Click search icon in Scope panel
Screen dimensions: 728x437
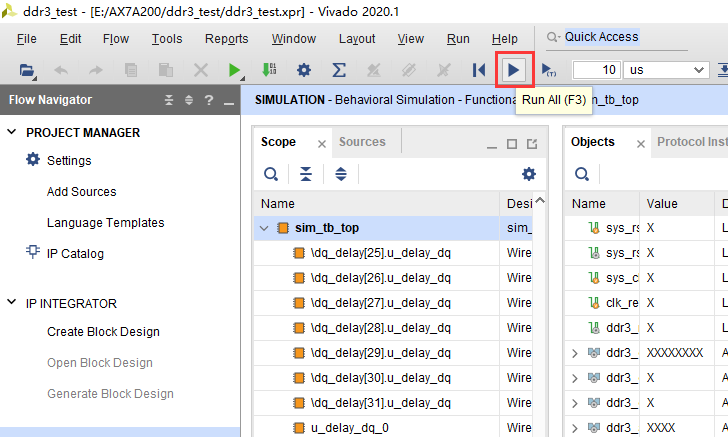click(271, 174)
